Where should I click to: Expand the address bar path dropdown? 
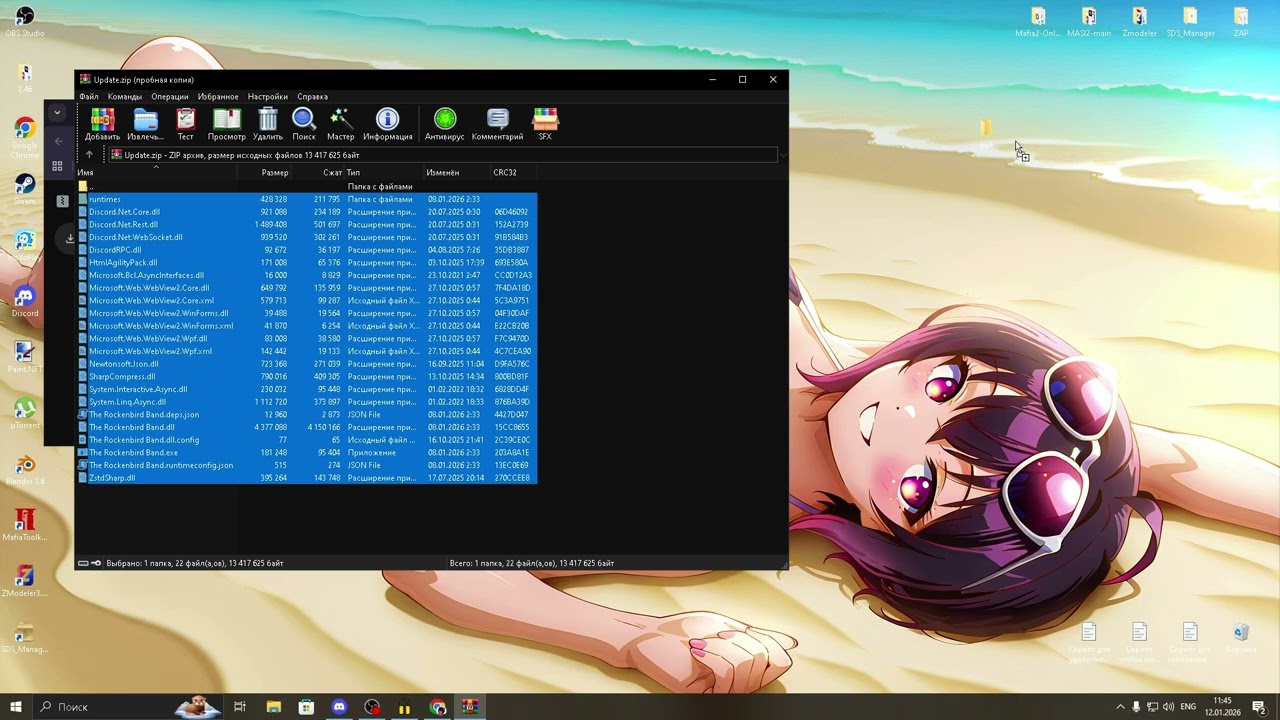782,155
